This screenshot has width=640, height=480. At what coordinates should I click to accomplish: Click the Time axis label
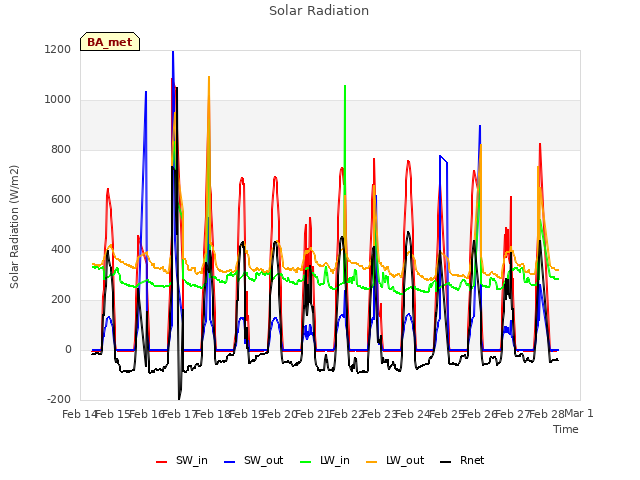click(566, 429)
